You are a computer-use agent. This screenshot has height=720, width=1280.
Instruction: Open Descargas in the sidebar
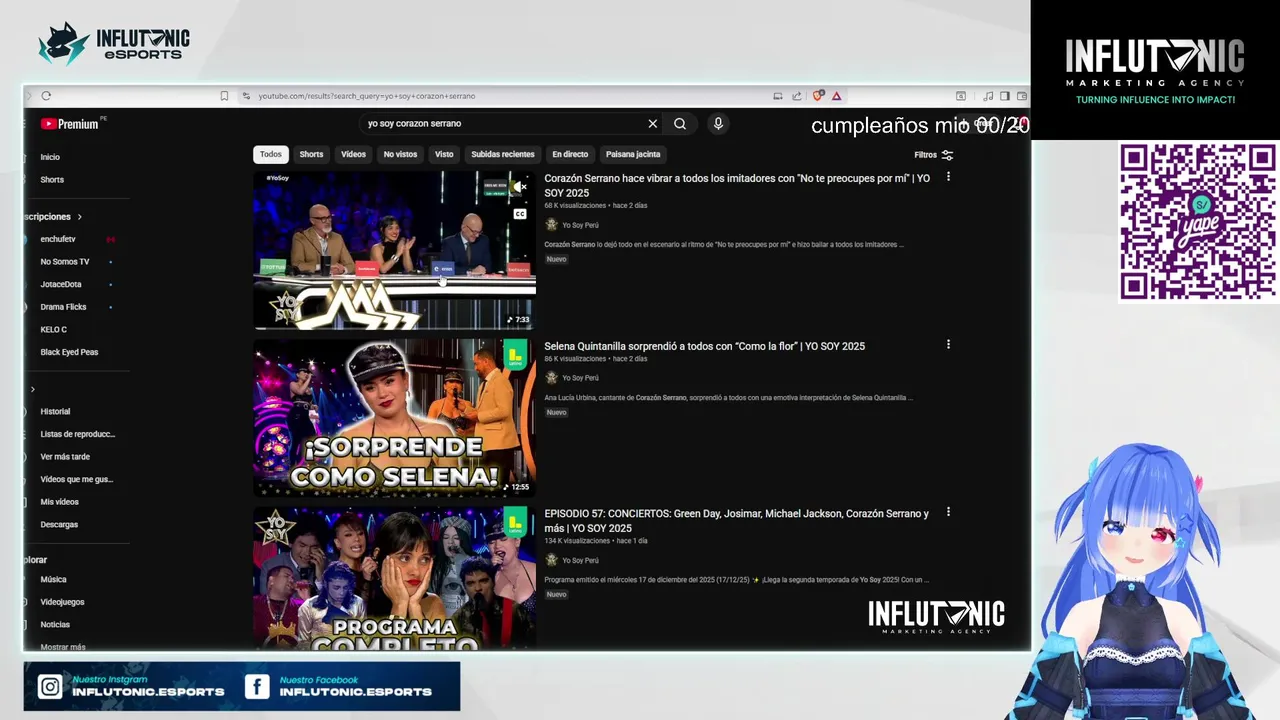[x=59, y=524]
